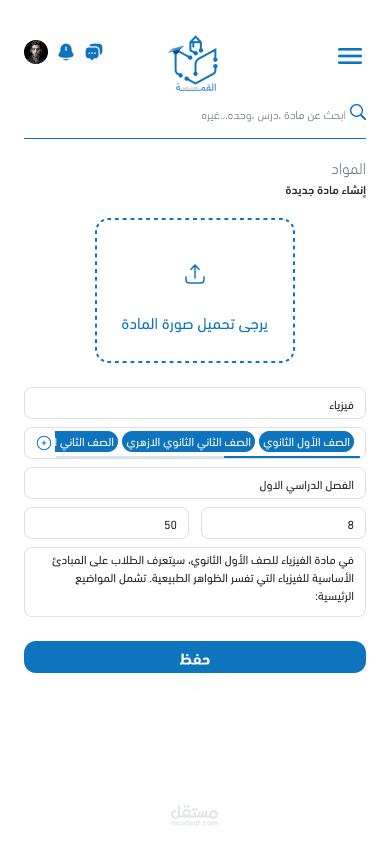Viewport: 390px width, 844px height.
Task: Click the المواد breadcrumb link
Action: (349, 170)
